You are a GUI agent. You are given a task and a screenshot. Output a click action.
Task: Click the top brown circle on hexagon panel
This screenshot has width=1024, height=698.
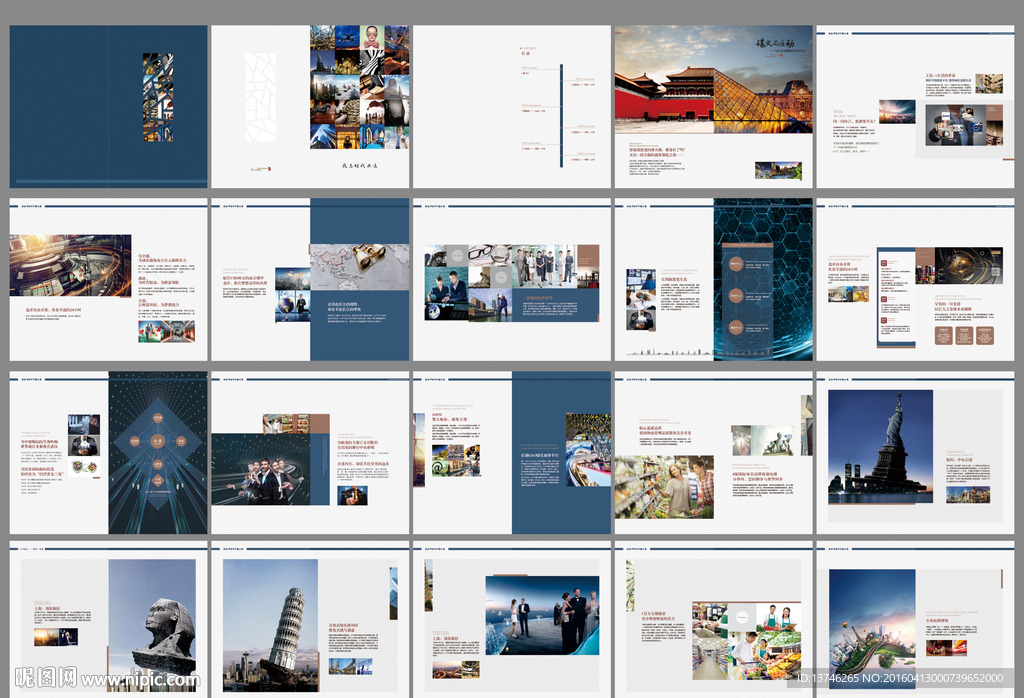[x=734, y=265]
